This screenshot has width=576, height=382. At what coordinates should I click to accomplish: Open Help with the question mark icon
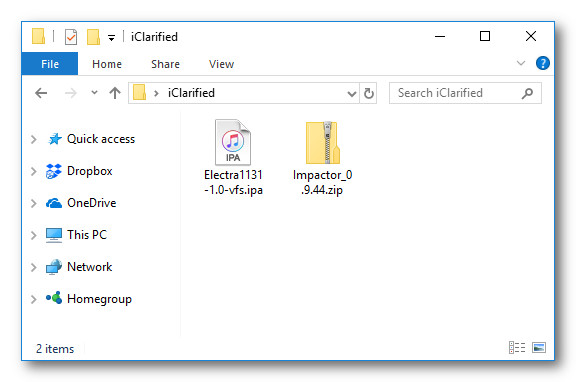543,63
